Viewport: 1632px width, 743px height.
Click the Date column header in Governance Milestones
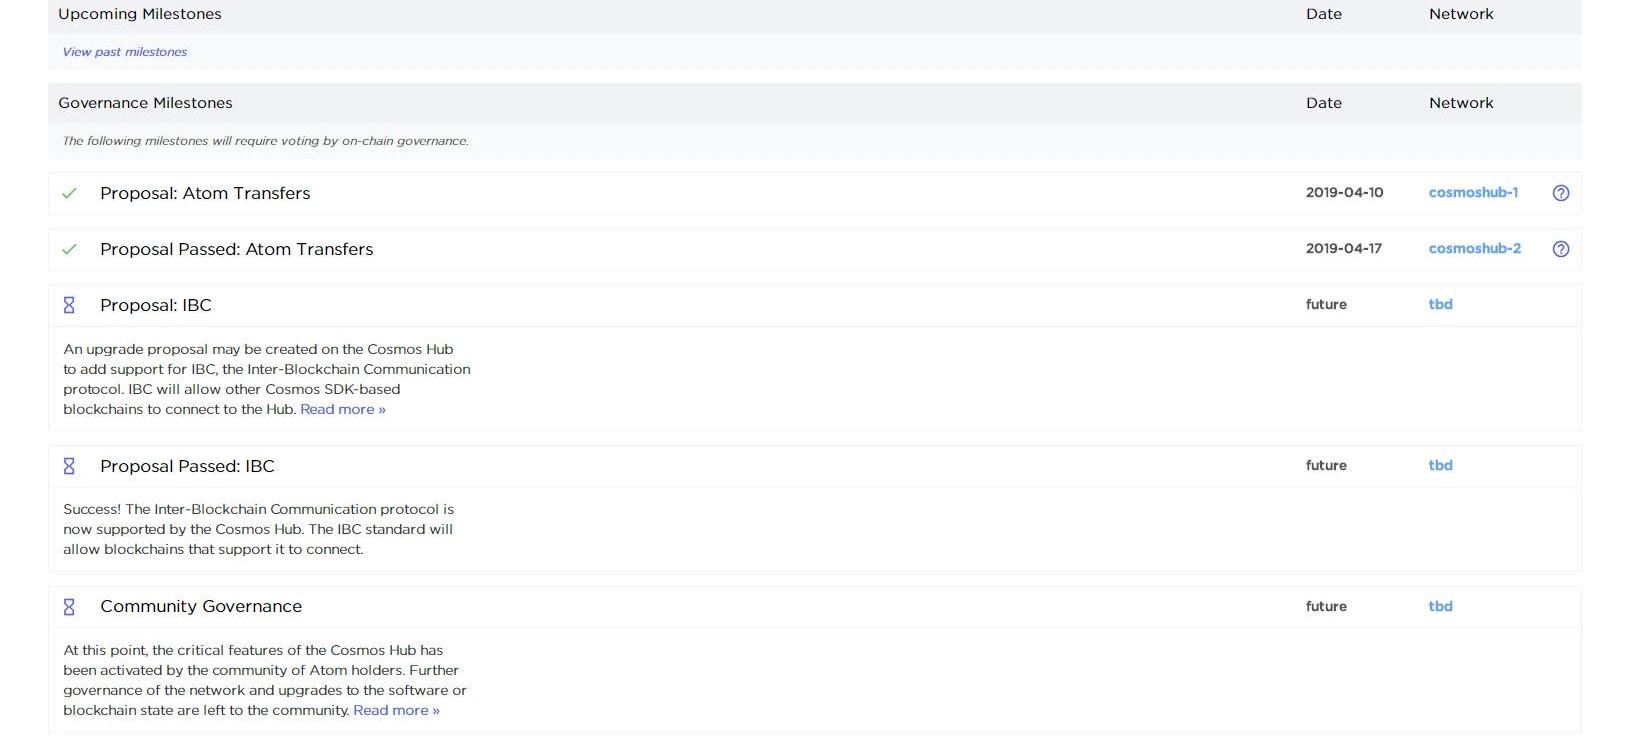point(1324,103)
